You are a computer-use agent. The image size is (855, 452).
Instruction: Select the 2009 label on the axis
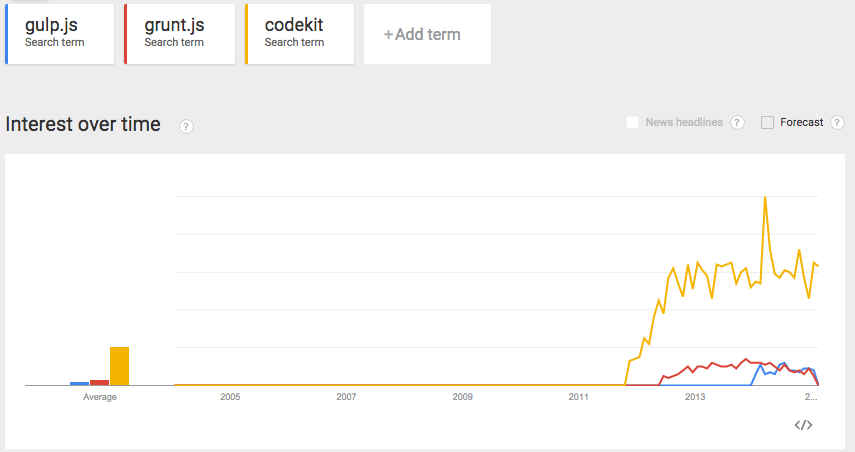[462, 397]
